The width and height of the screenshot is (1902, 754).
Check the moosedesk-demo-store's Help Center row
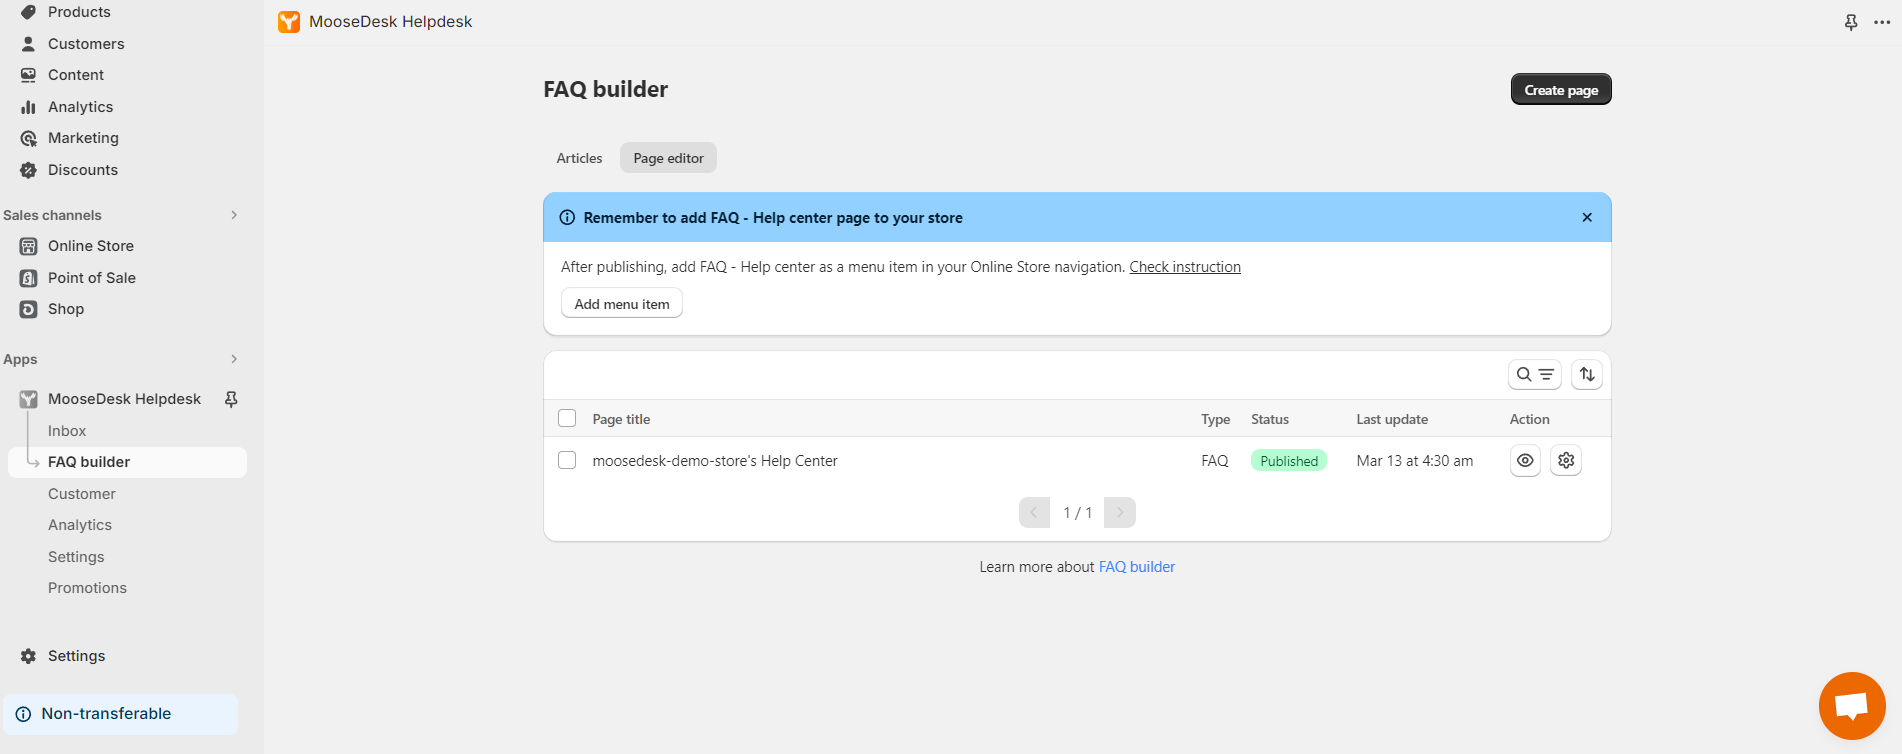pos(567,460)
